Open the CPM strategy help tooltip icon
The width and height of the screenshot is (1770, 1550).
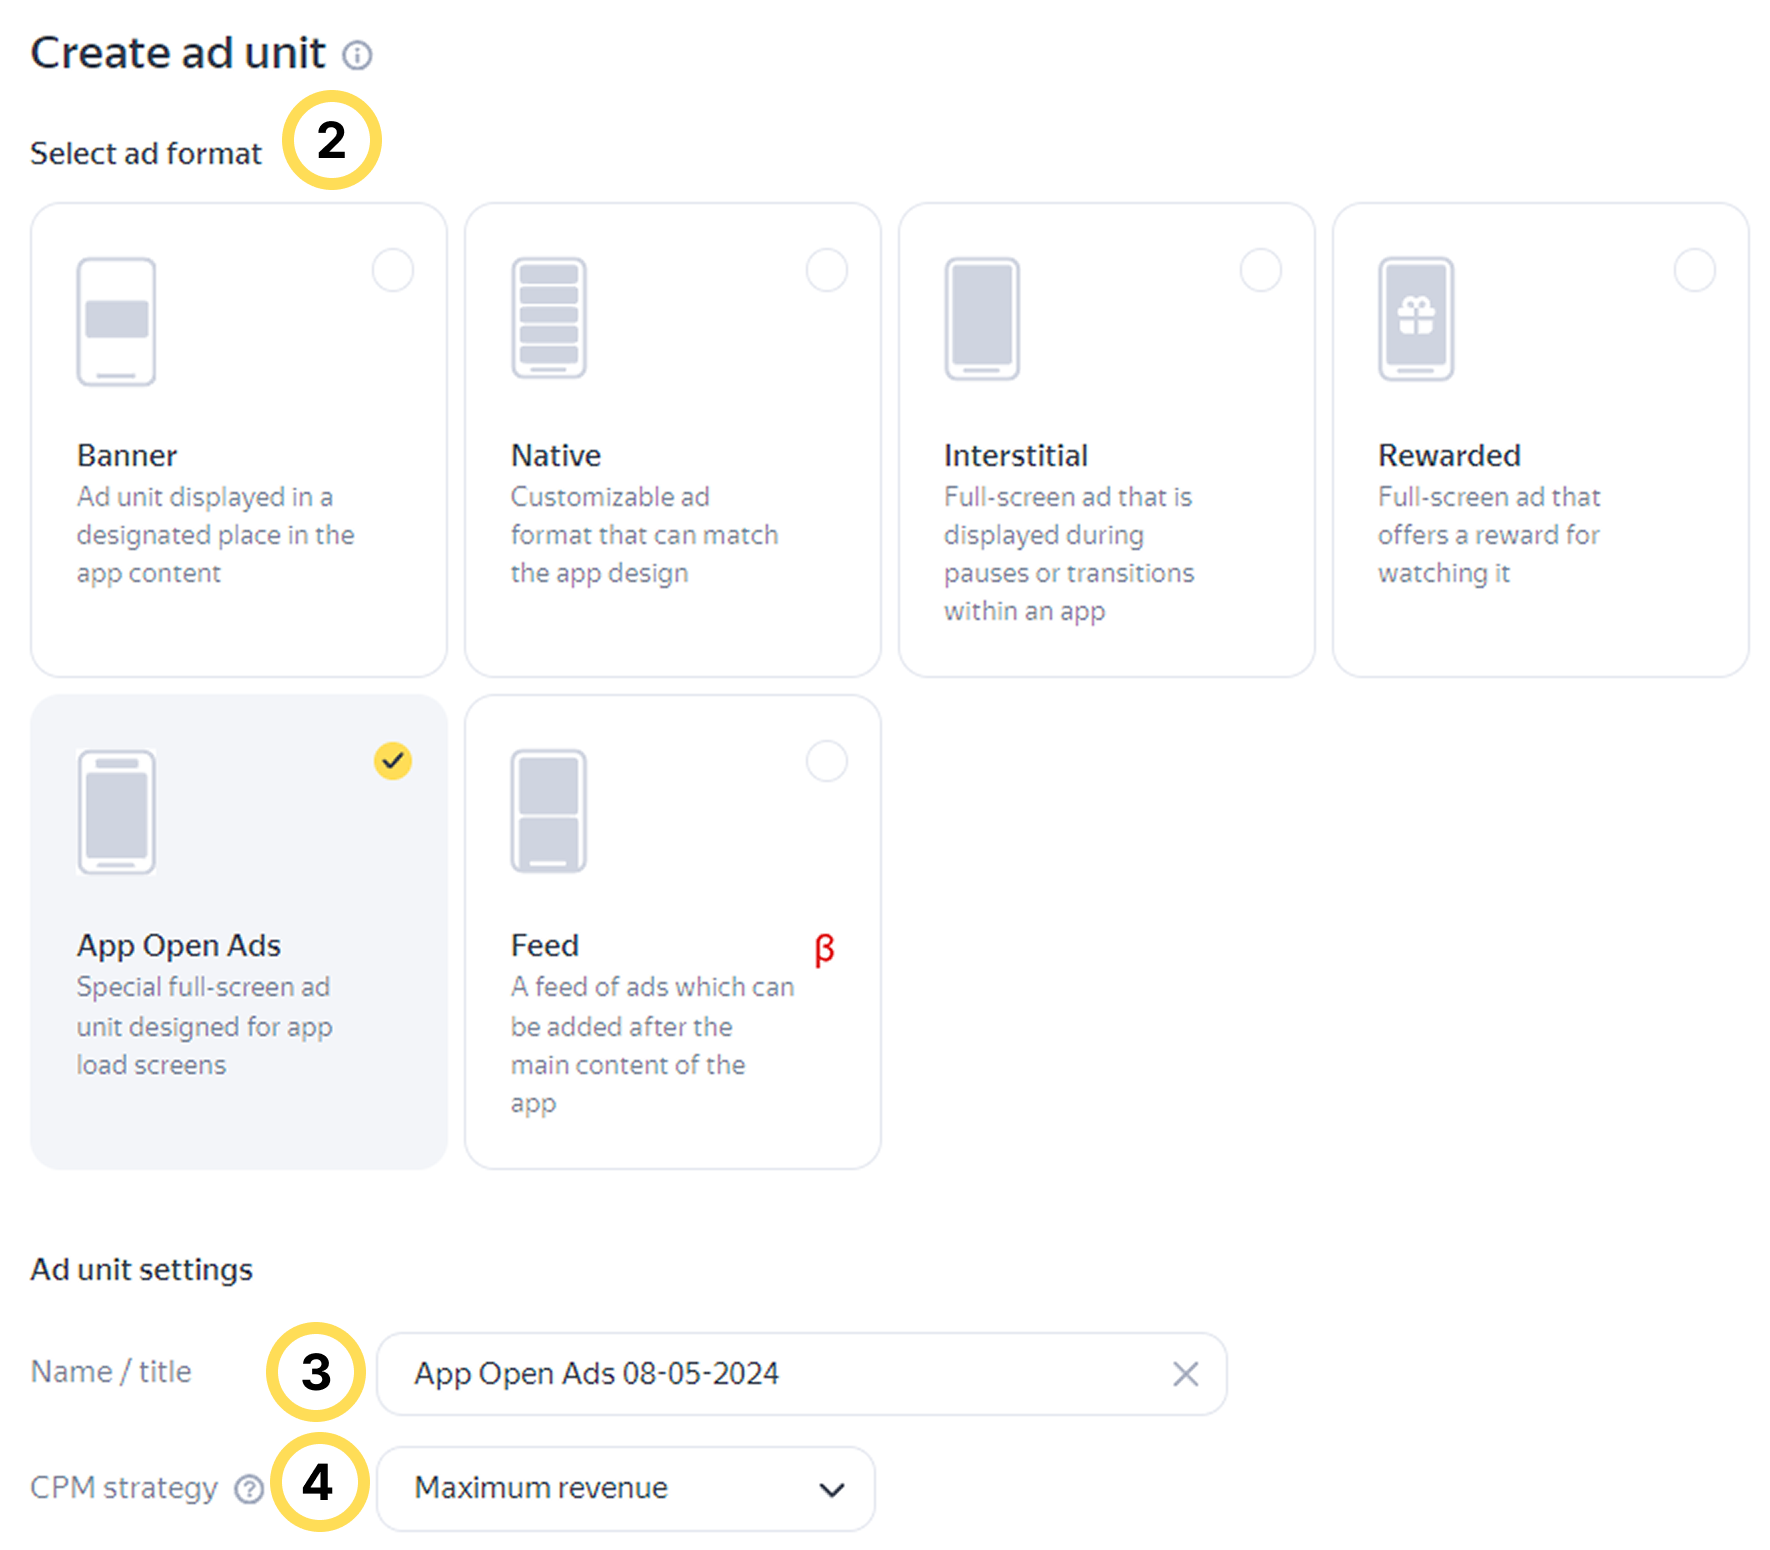coord(249,1489)
